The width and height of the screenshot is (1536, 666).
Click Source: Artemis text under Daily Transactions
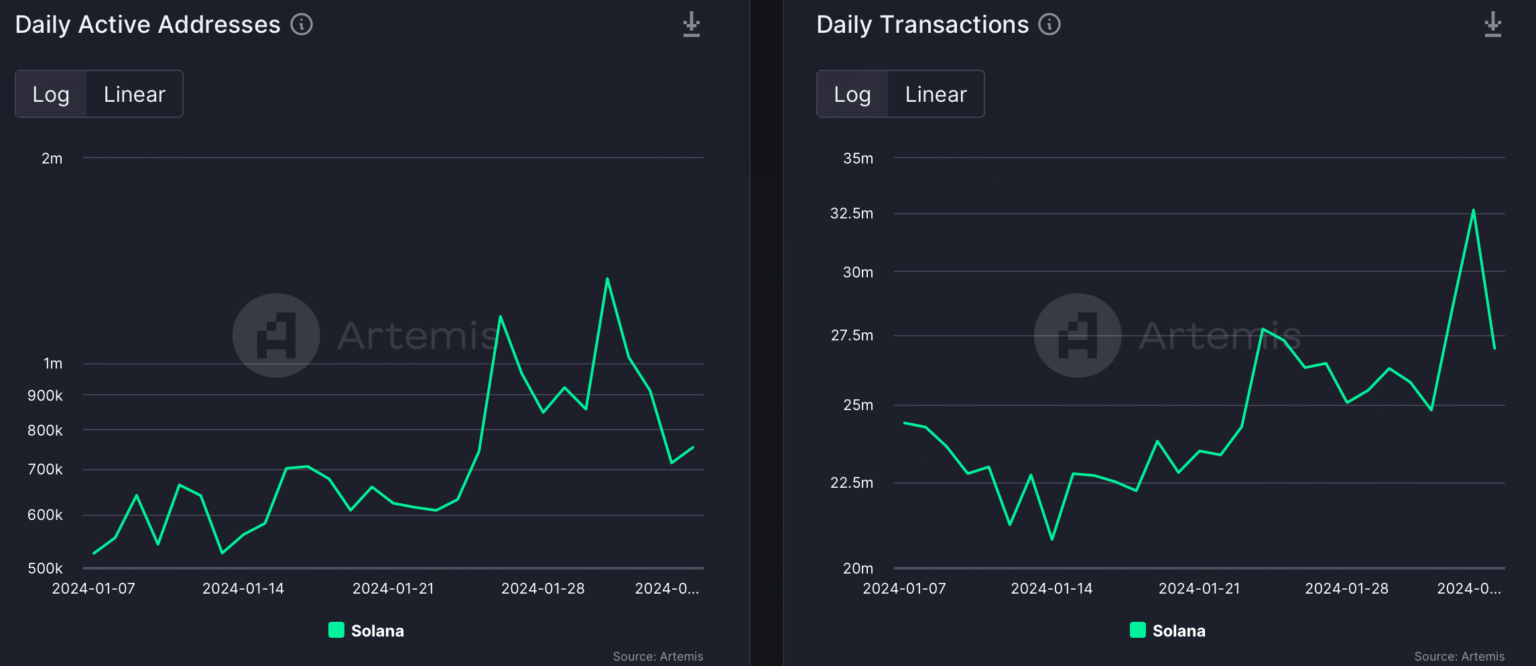tap(1459, 656)
